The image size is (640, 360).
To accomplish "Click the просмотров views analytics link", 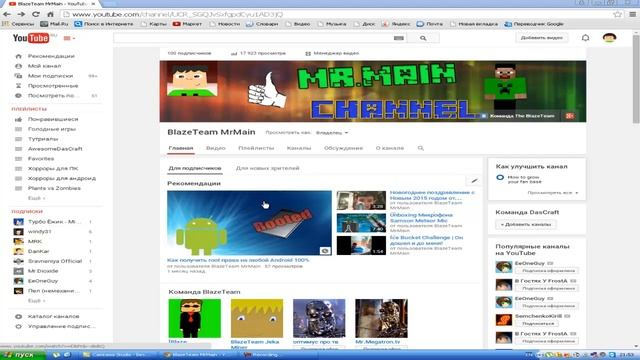I will (258, 53).
